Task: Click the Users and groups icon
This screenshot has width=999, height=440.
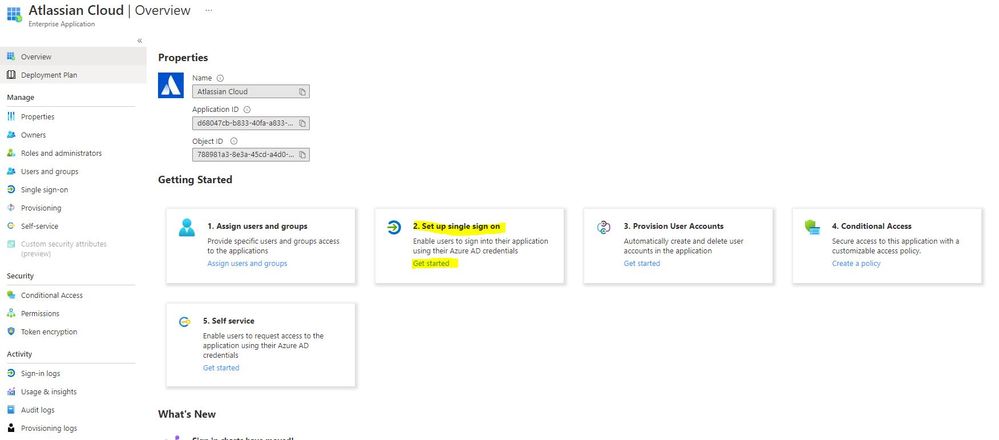Action: click(x=10, y=172)
